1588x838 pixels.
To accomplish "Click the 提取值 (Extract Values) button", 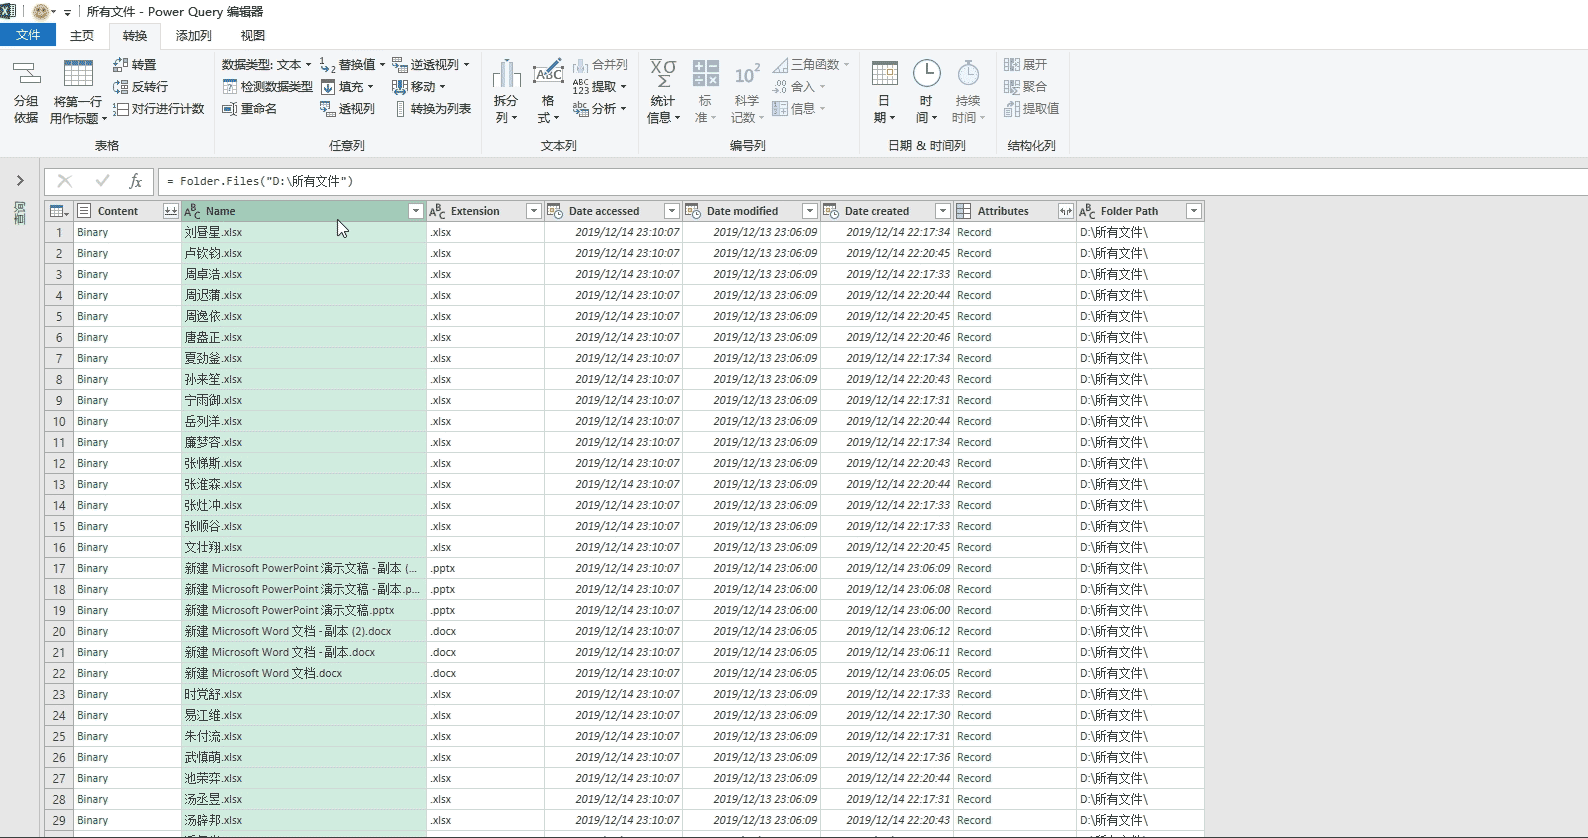I will tap(1031, 109).
